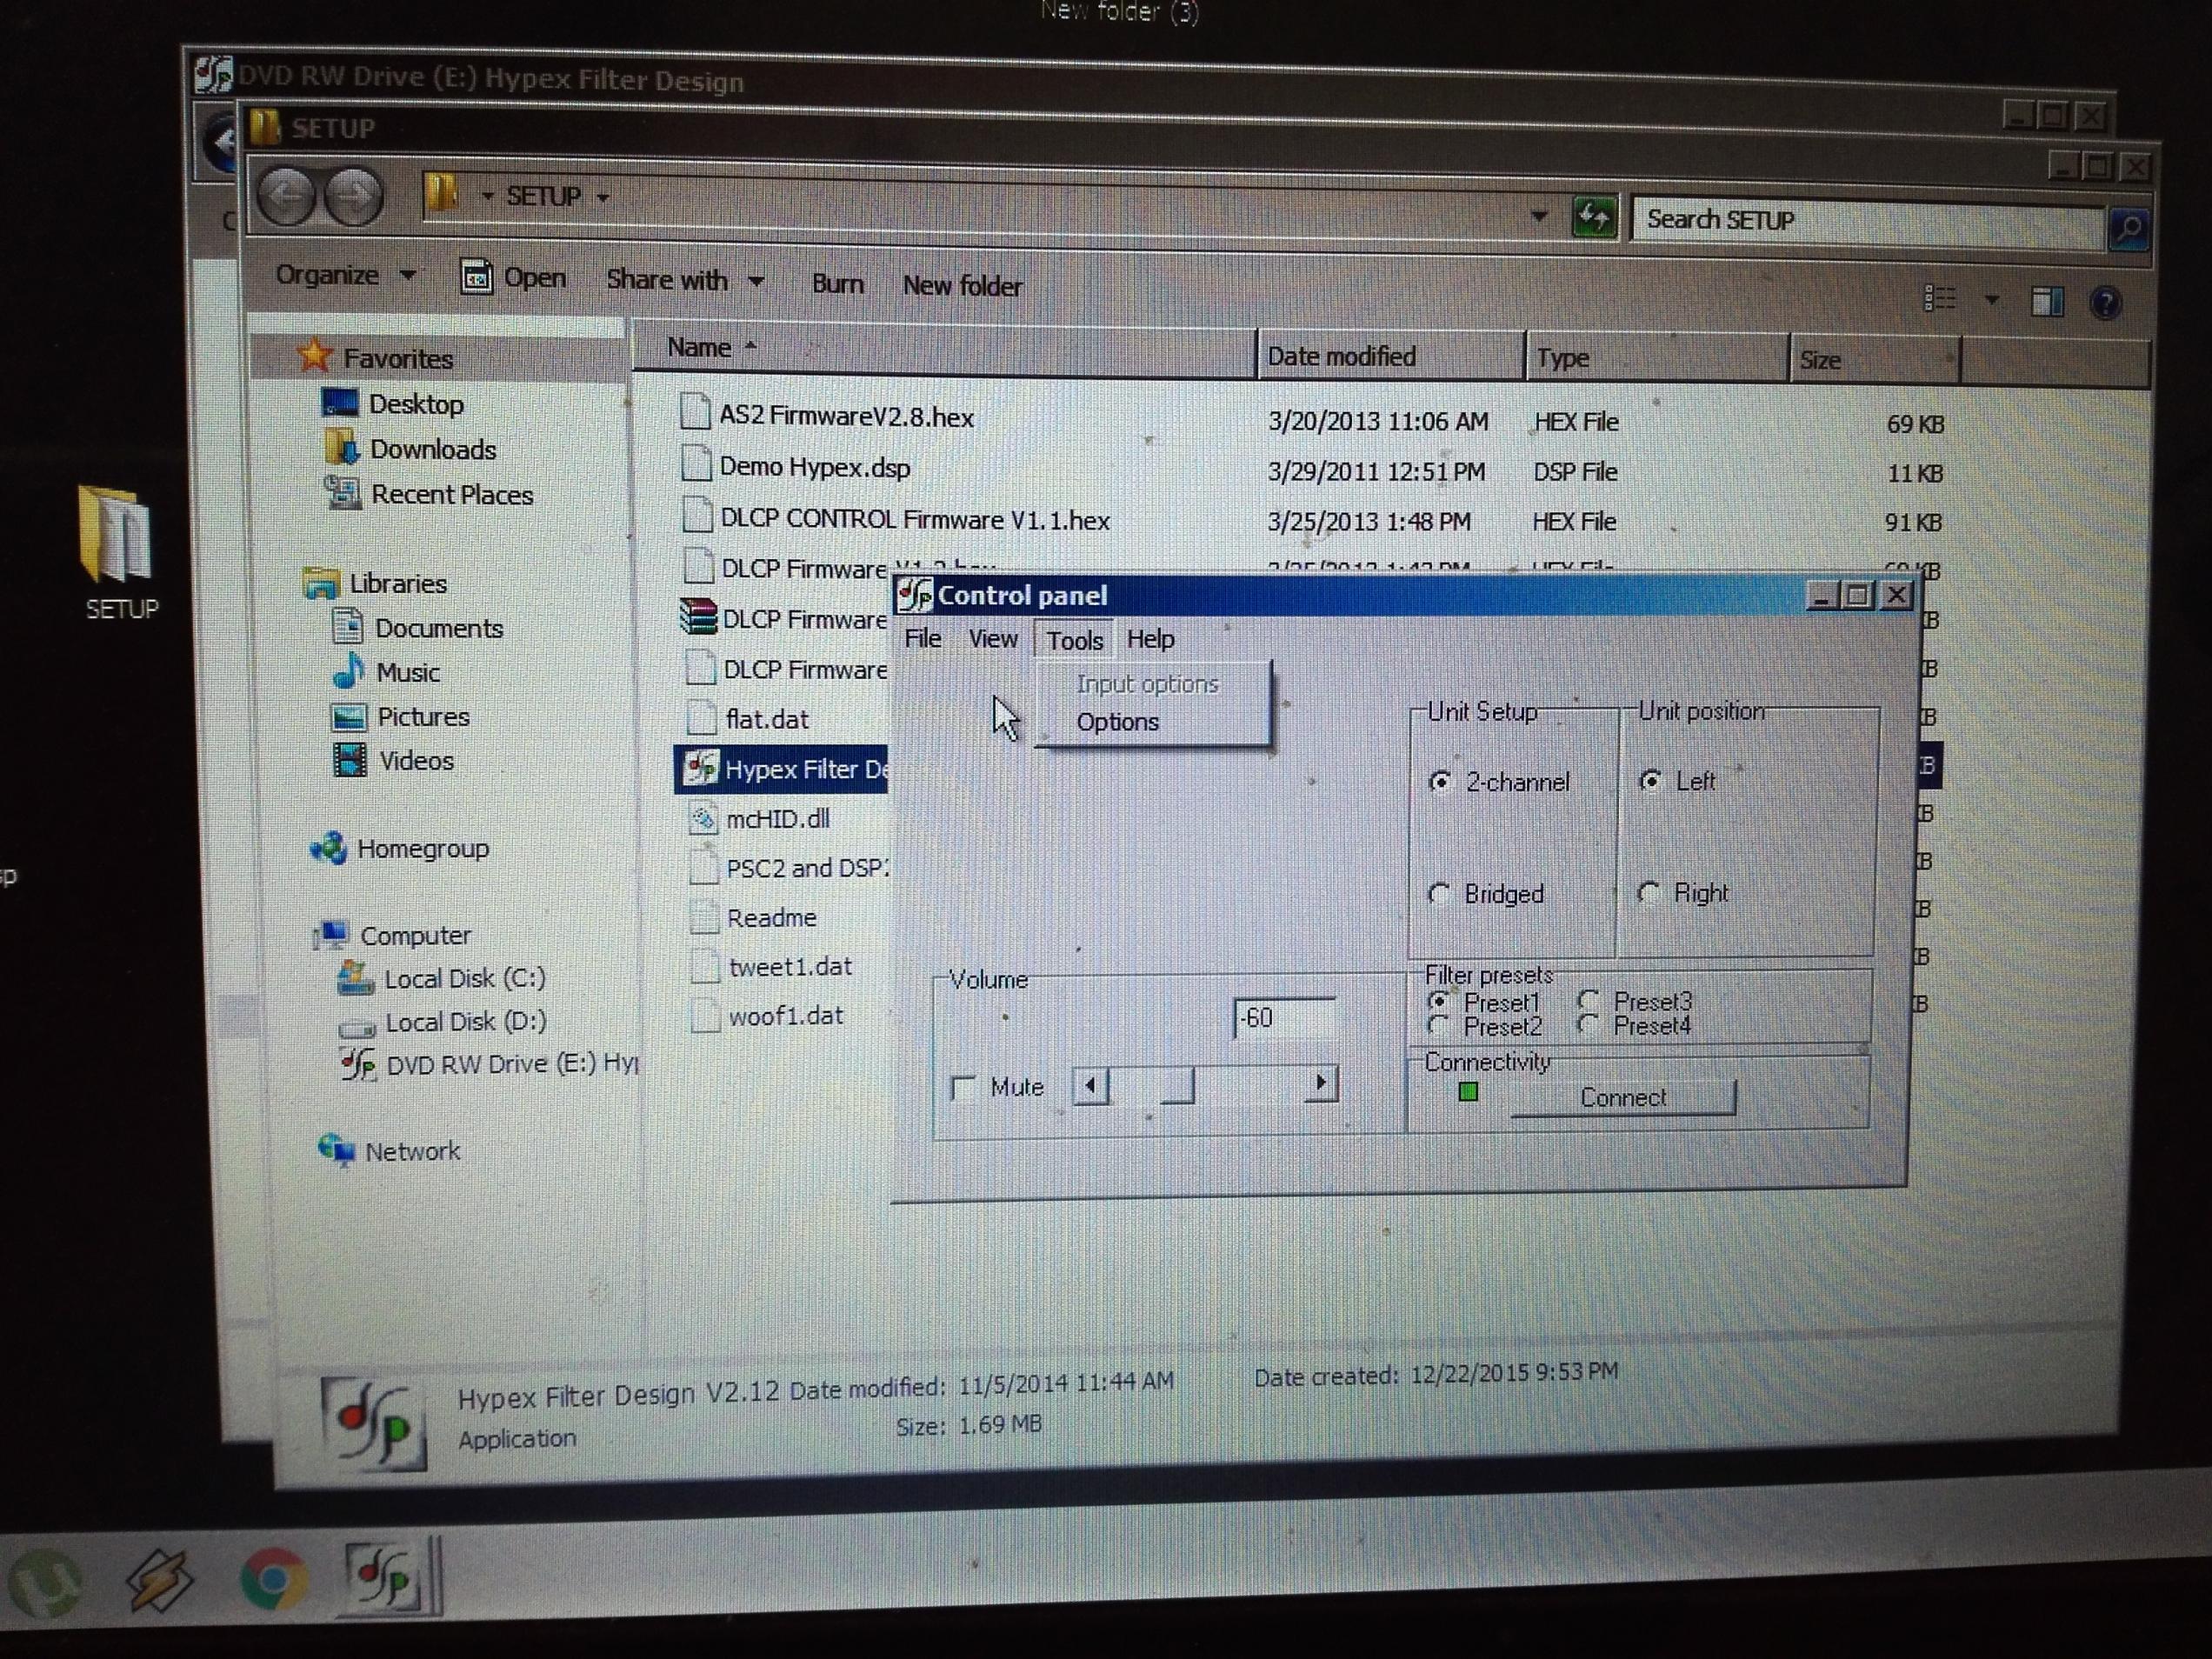Sort by the Size column header
This screenshot has height=1659, width=2212.
pos(1874,361)
